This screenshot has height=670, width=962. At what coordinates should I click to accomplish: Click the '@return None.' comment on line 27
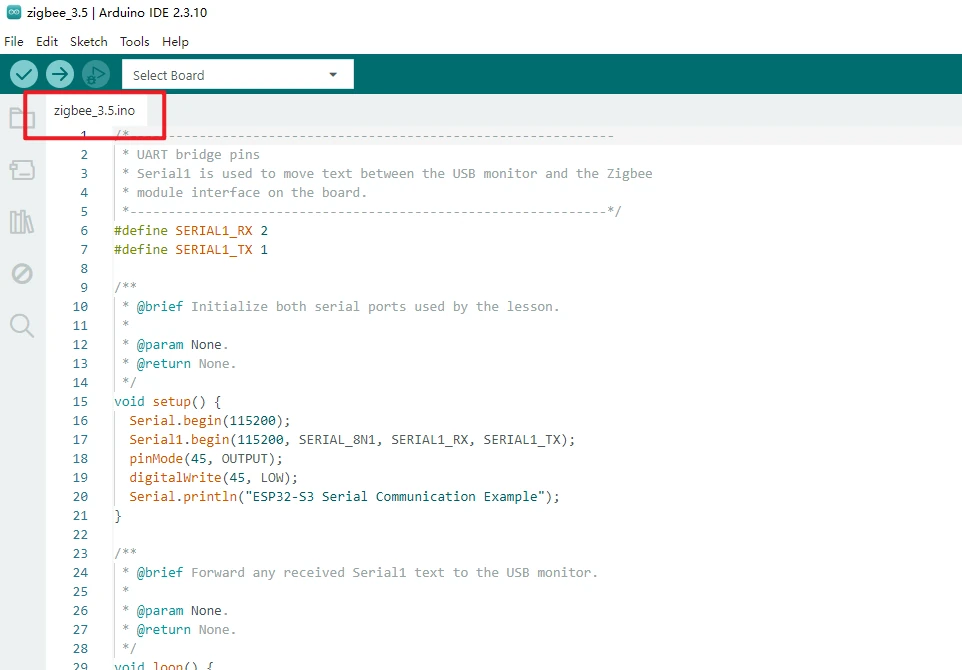(x=186, y=630)
